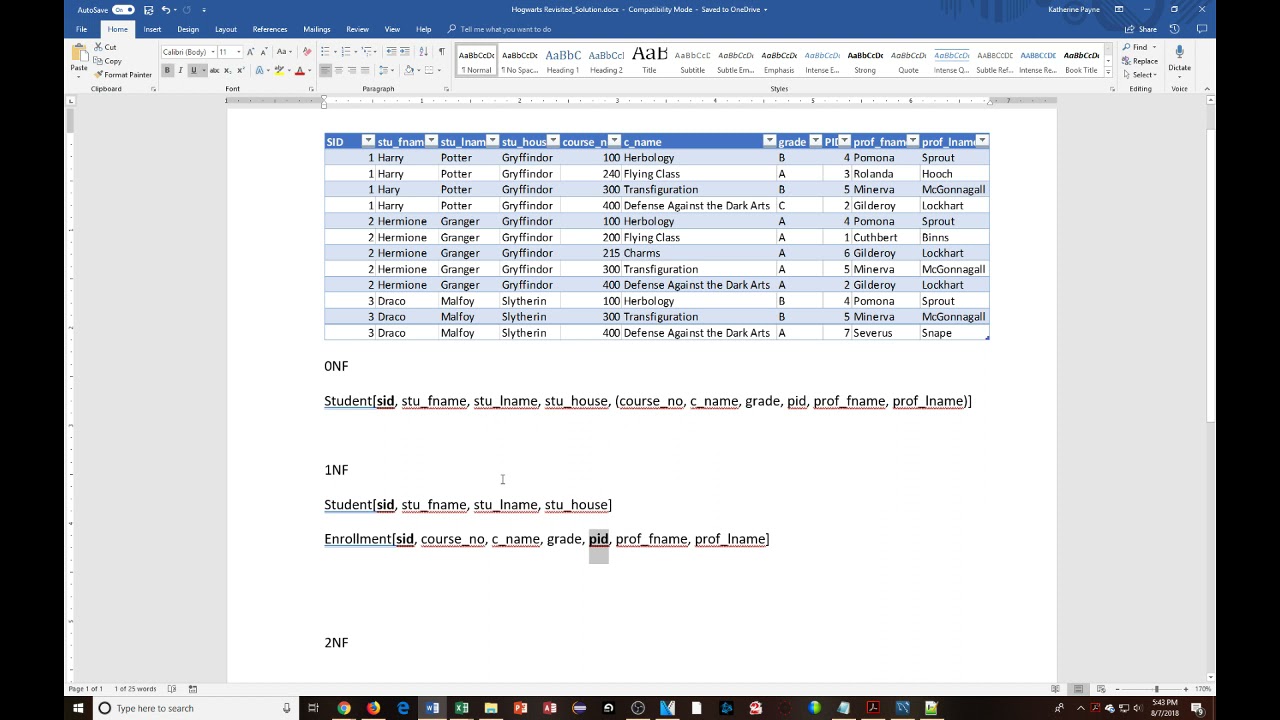Apply the Title style
Viewport: 1280px width, 720px height.
coord(649,61)
